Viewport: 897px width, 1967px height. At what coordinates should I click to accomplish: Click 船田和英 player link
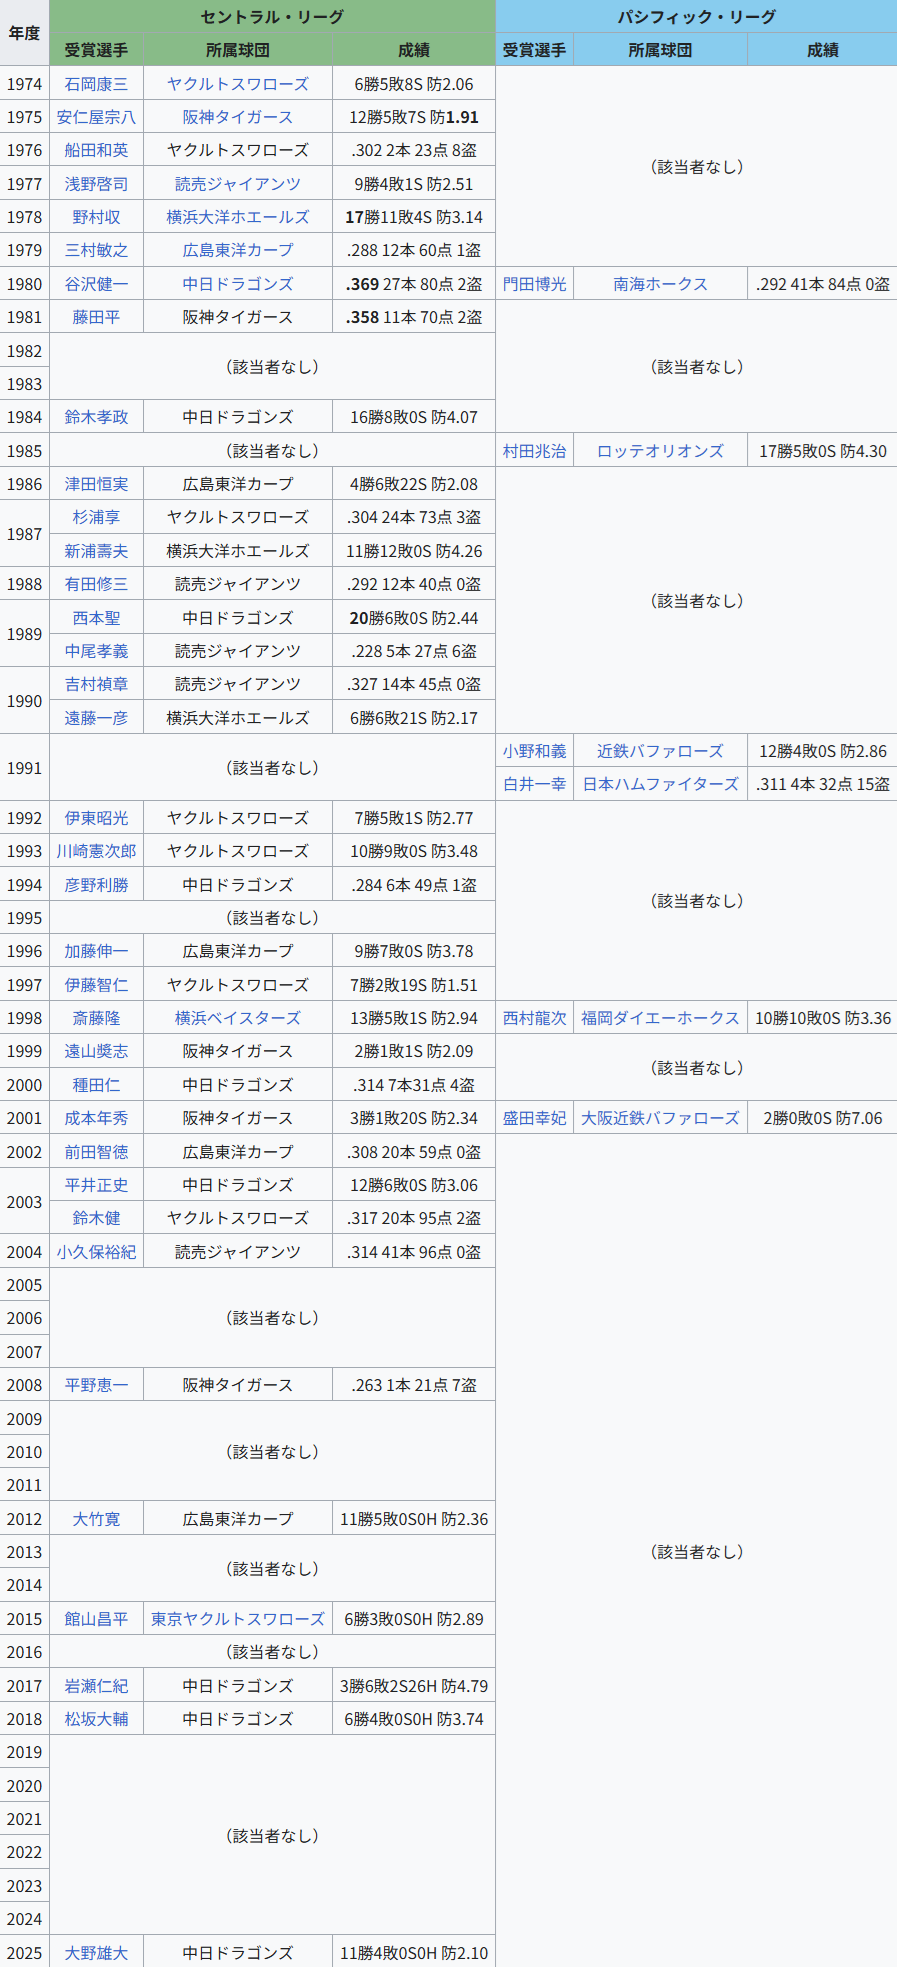coord(96,150)
